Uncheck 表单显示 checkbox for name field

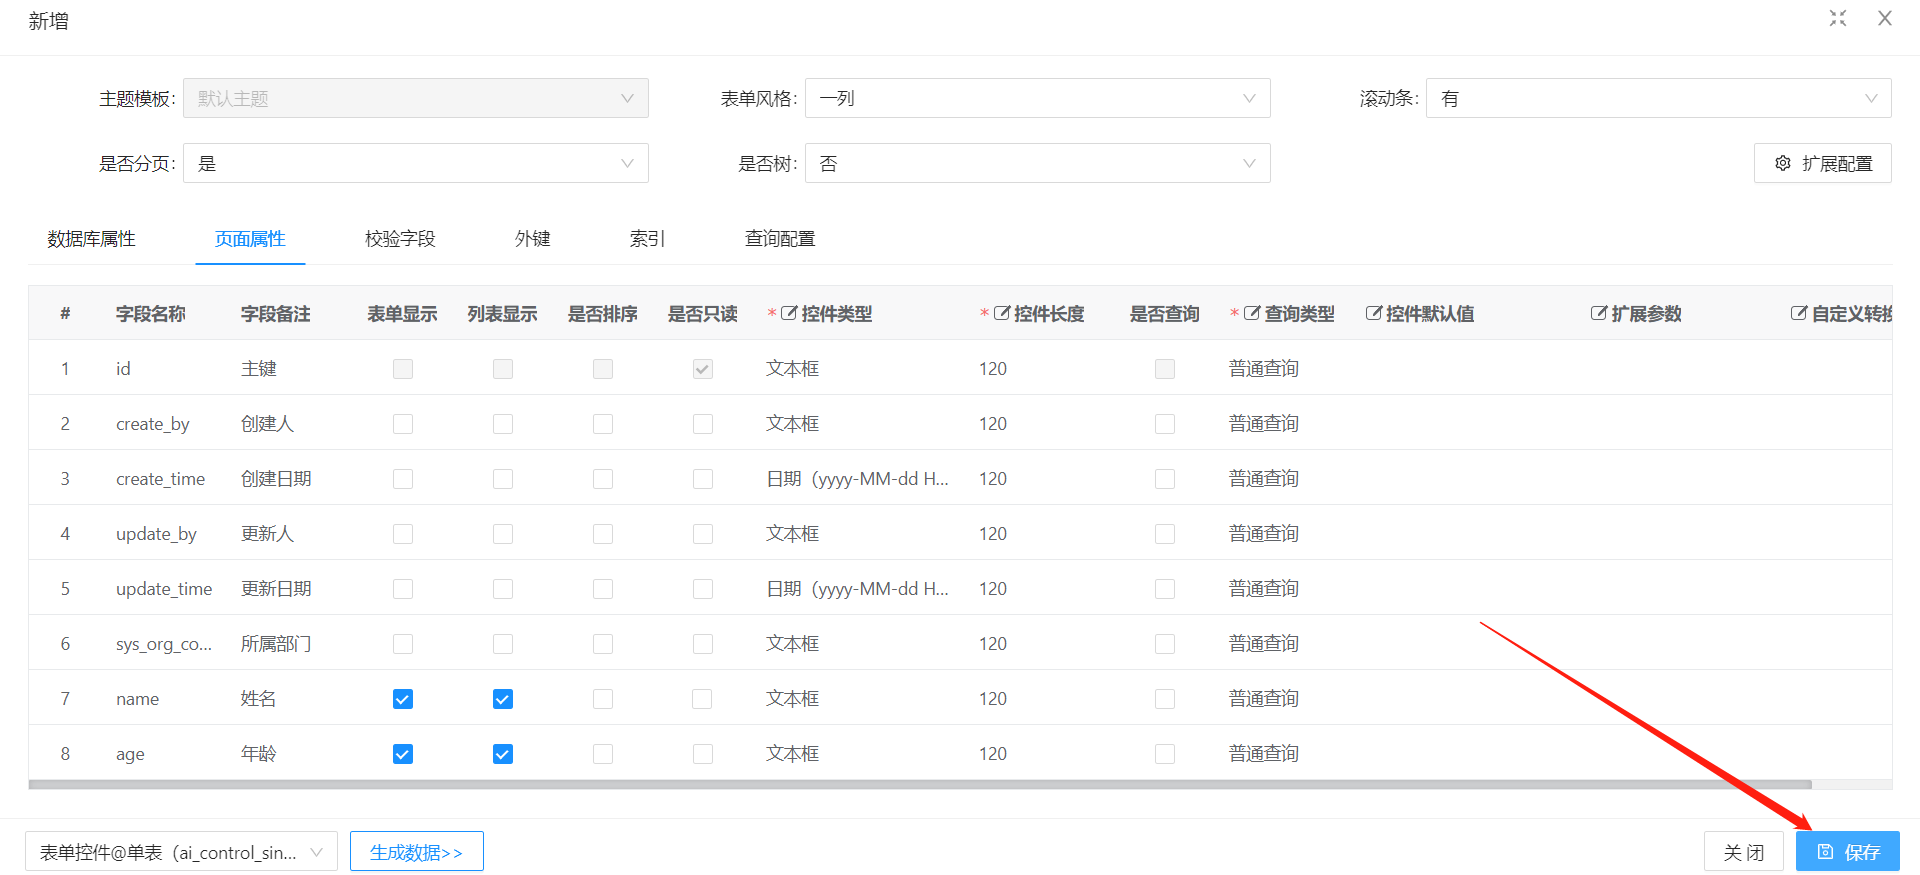[403, 699]
